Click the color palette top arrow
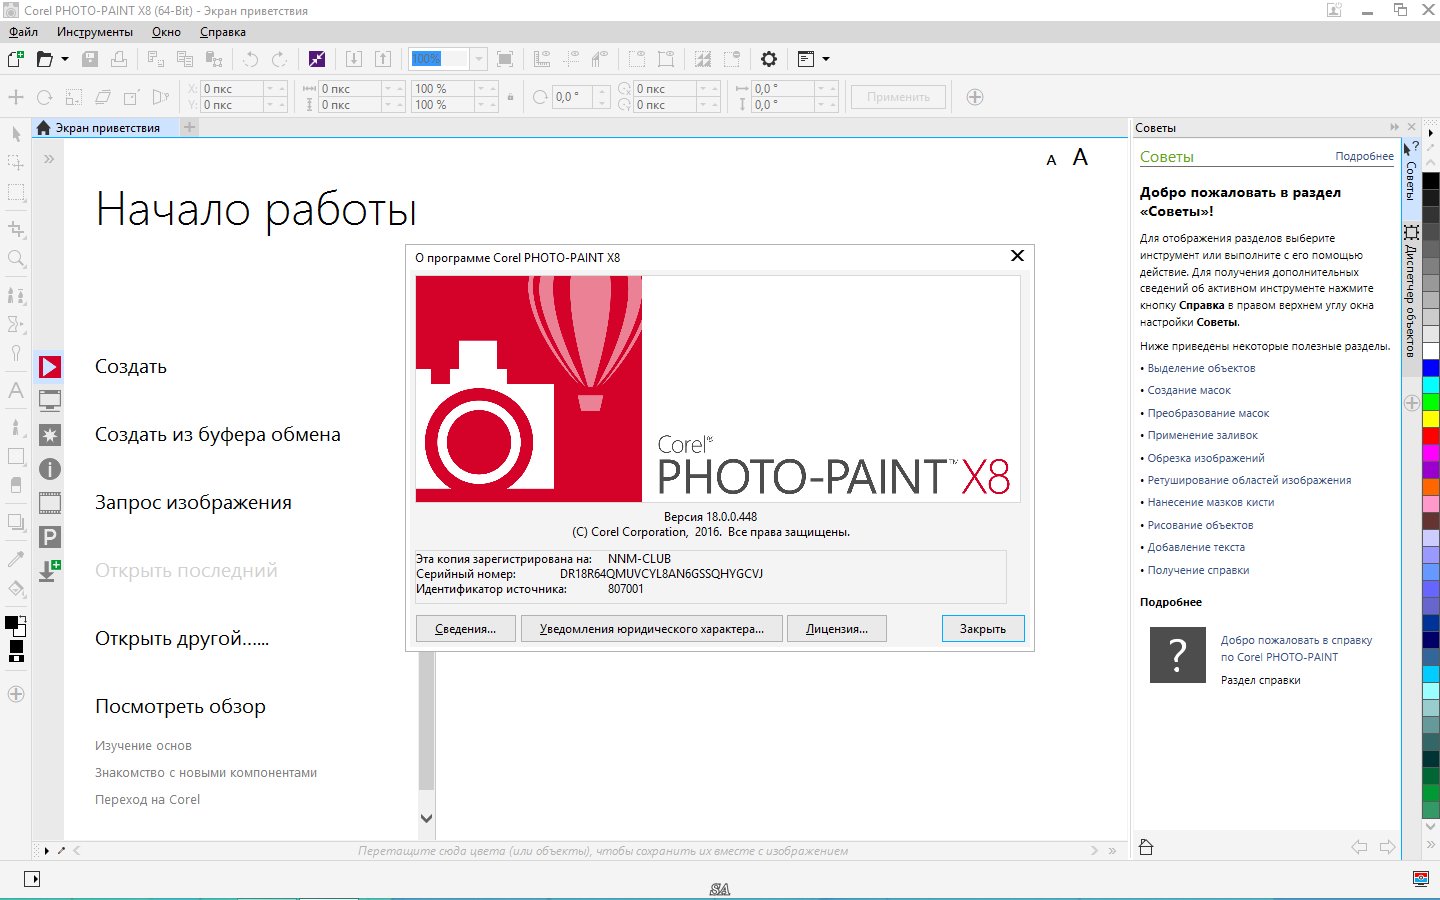The width and height of the screenshot is (1440, 900). (1431, 132)
